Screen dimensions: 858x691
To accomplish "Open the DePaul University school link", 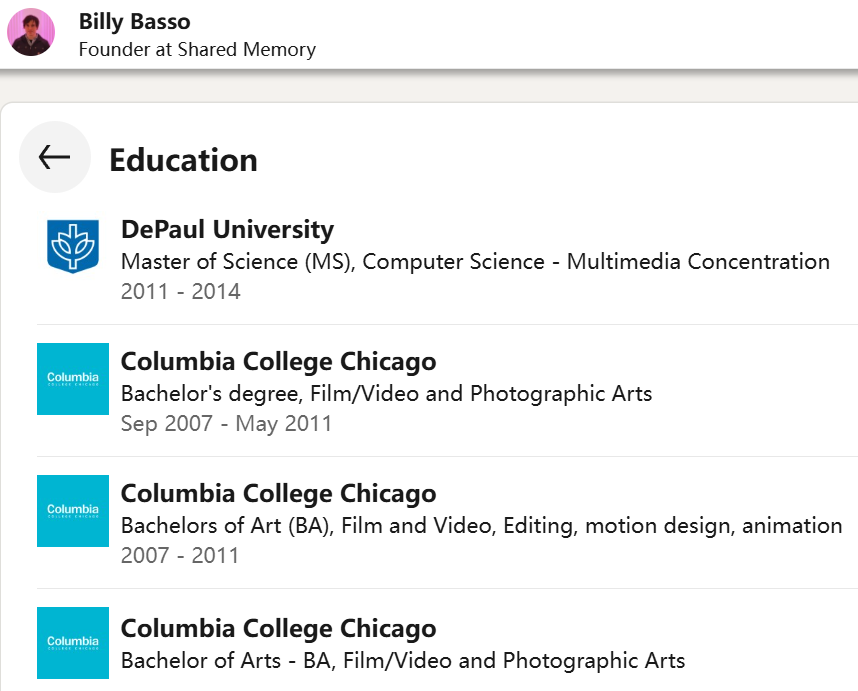I will coord(227,229).
